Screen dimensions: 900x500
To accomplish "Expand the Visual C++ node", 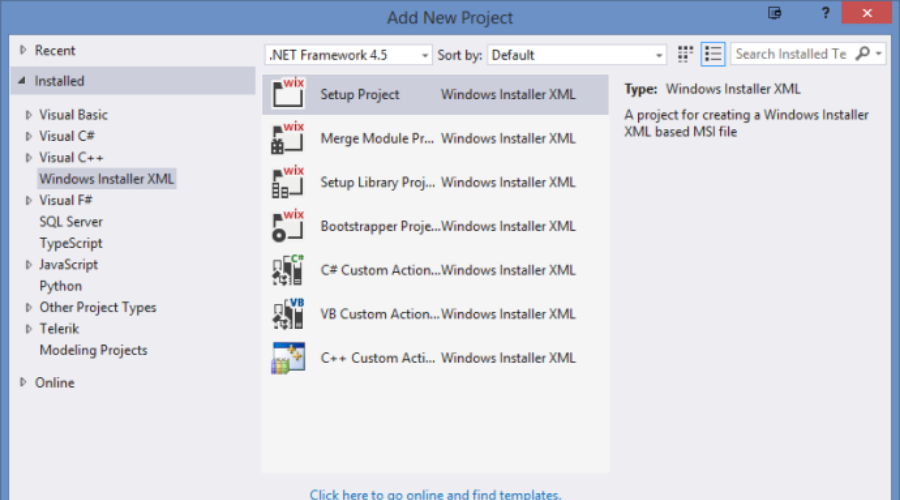I will coord(28,157).
